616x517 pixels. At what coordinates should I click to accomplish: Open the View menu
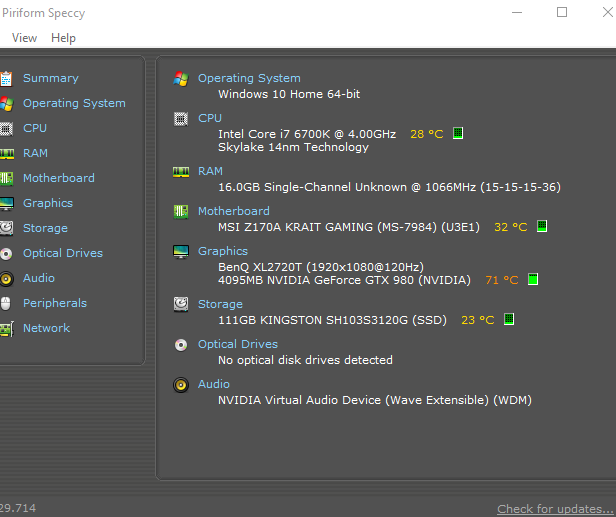[x=24, y=38]
